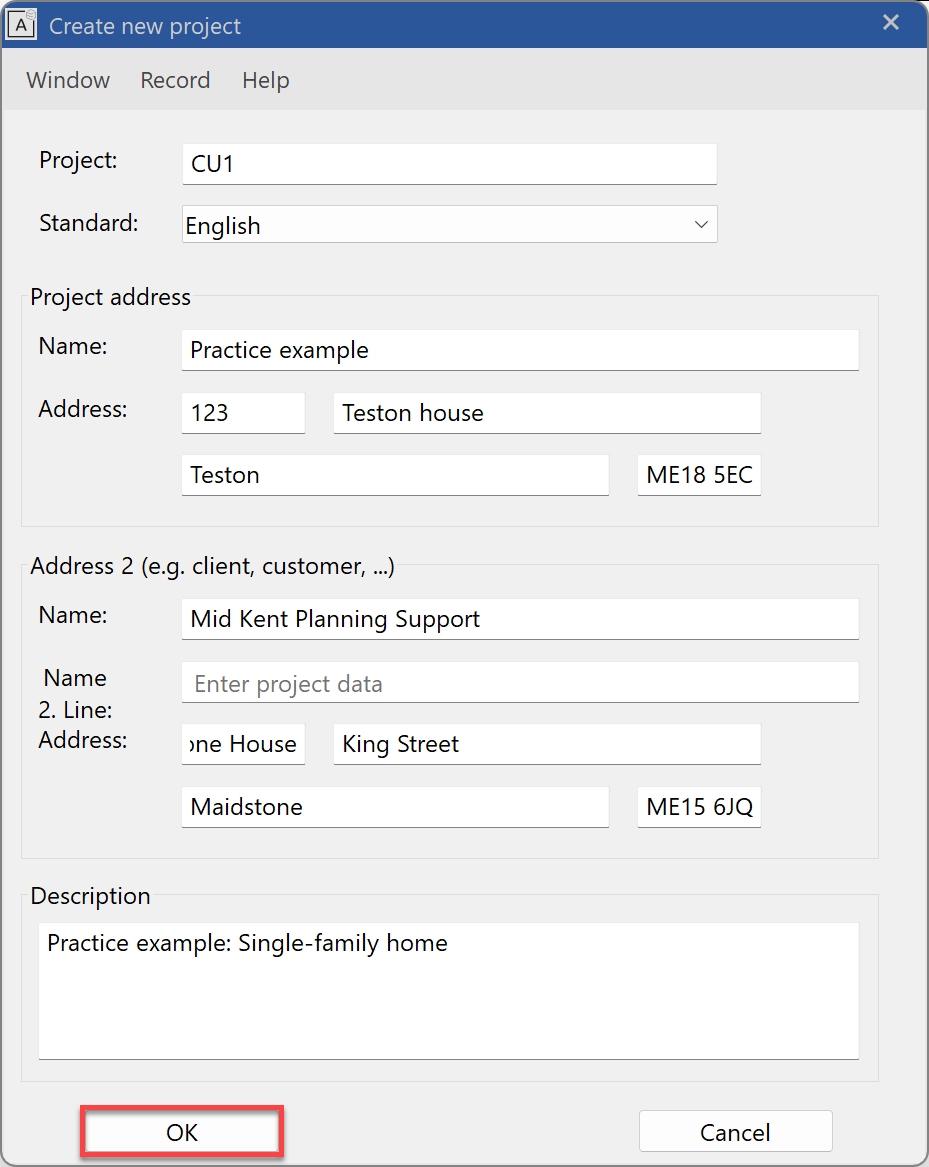Click the street field containing Teston house

click(x=546, y=412)
